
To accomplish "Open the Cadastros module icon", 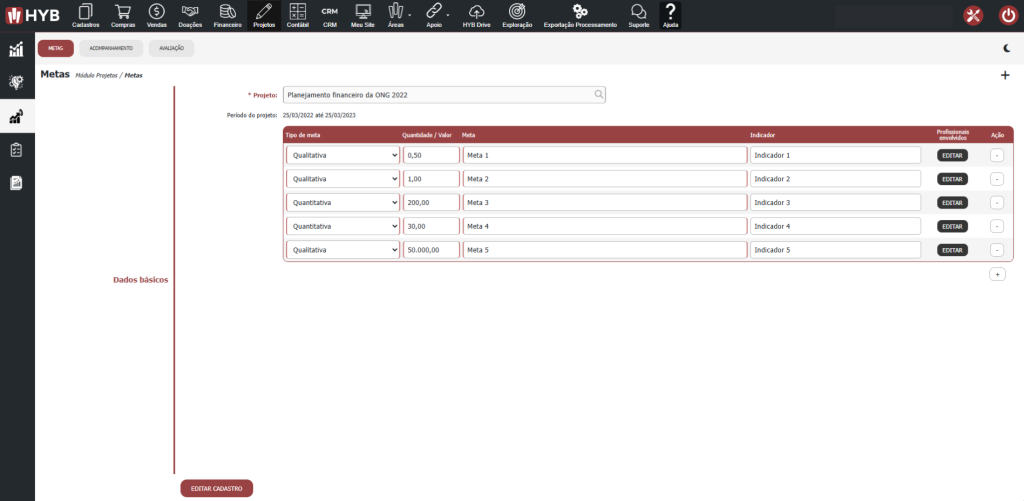I will tap(86, 14).
